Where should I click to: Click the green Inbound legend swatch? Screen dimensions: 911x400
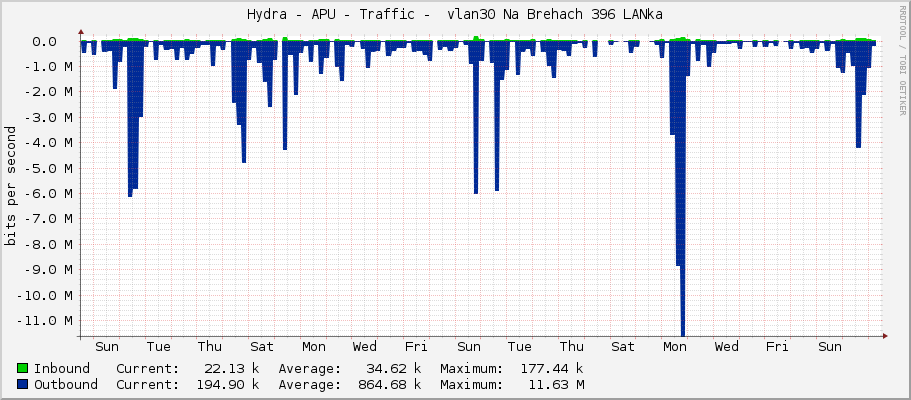(23, 368)
